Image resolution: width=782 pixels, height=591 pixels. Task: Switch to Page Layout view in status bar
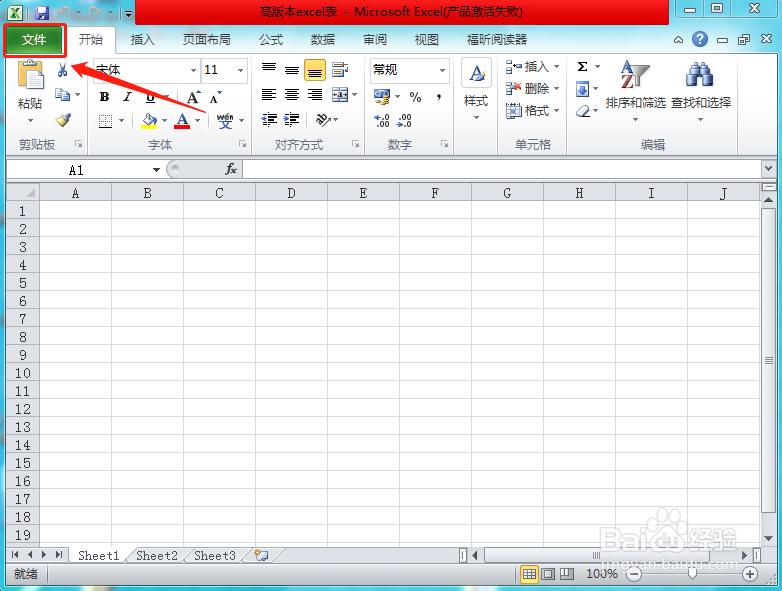548,574
